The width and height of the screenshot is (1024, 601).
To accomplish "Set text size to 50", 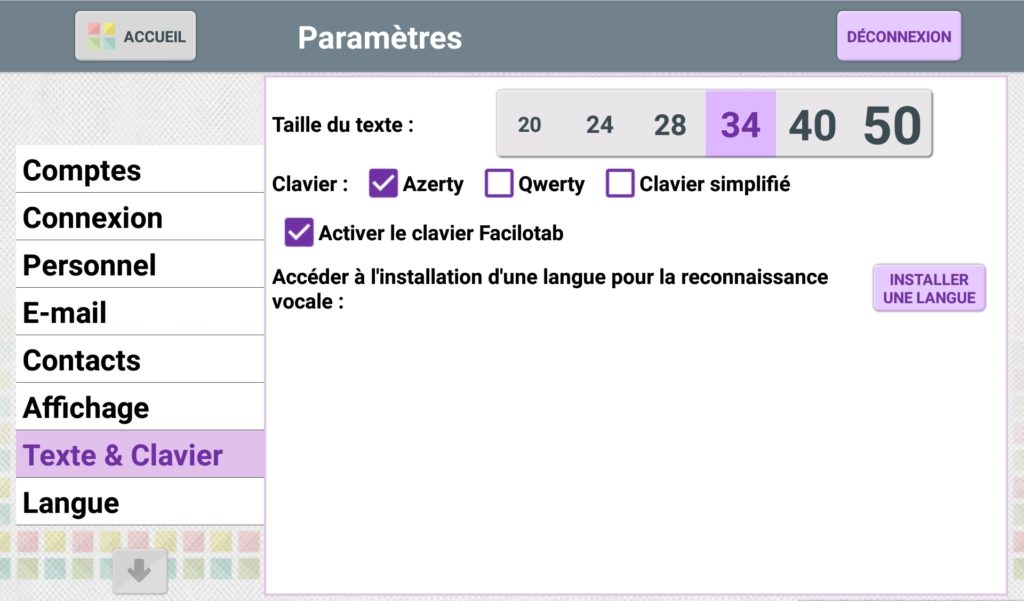I will pos(892,125).
